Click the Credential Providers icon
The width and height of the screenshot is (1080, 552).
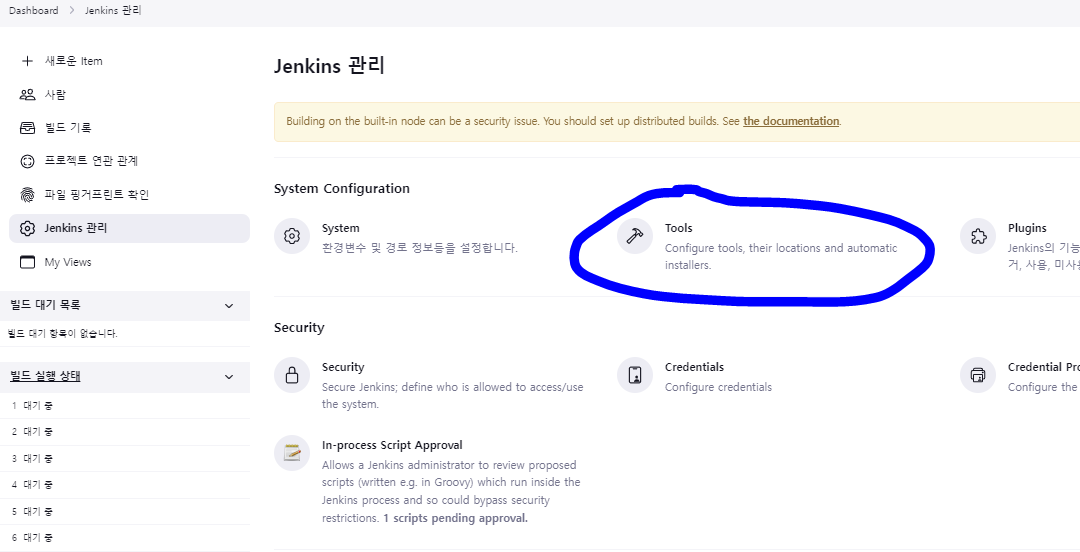pyautogui.click(x=977, y=375)
